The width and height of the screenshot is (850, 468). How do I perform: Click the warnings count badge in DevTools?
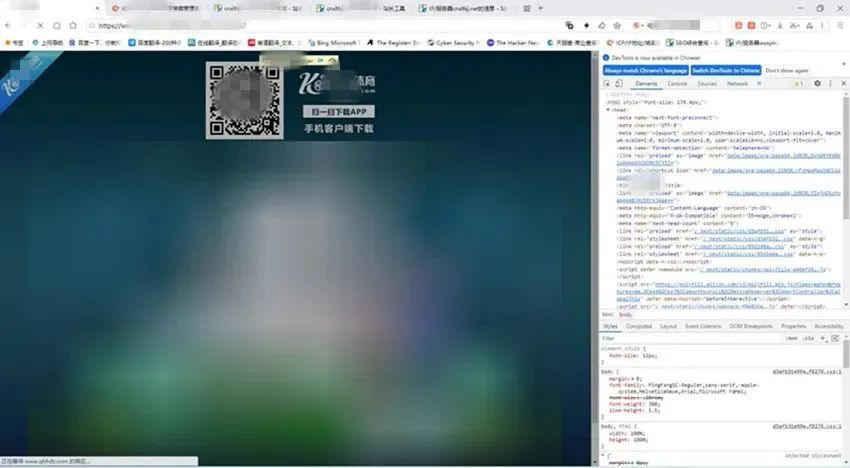coord(800,83)
